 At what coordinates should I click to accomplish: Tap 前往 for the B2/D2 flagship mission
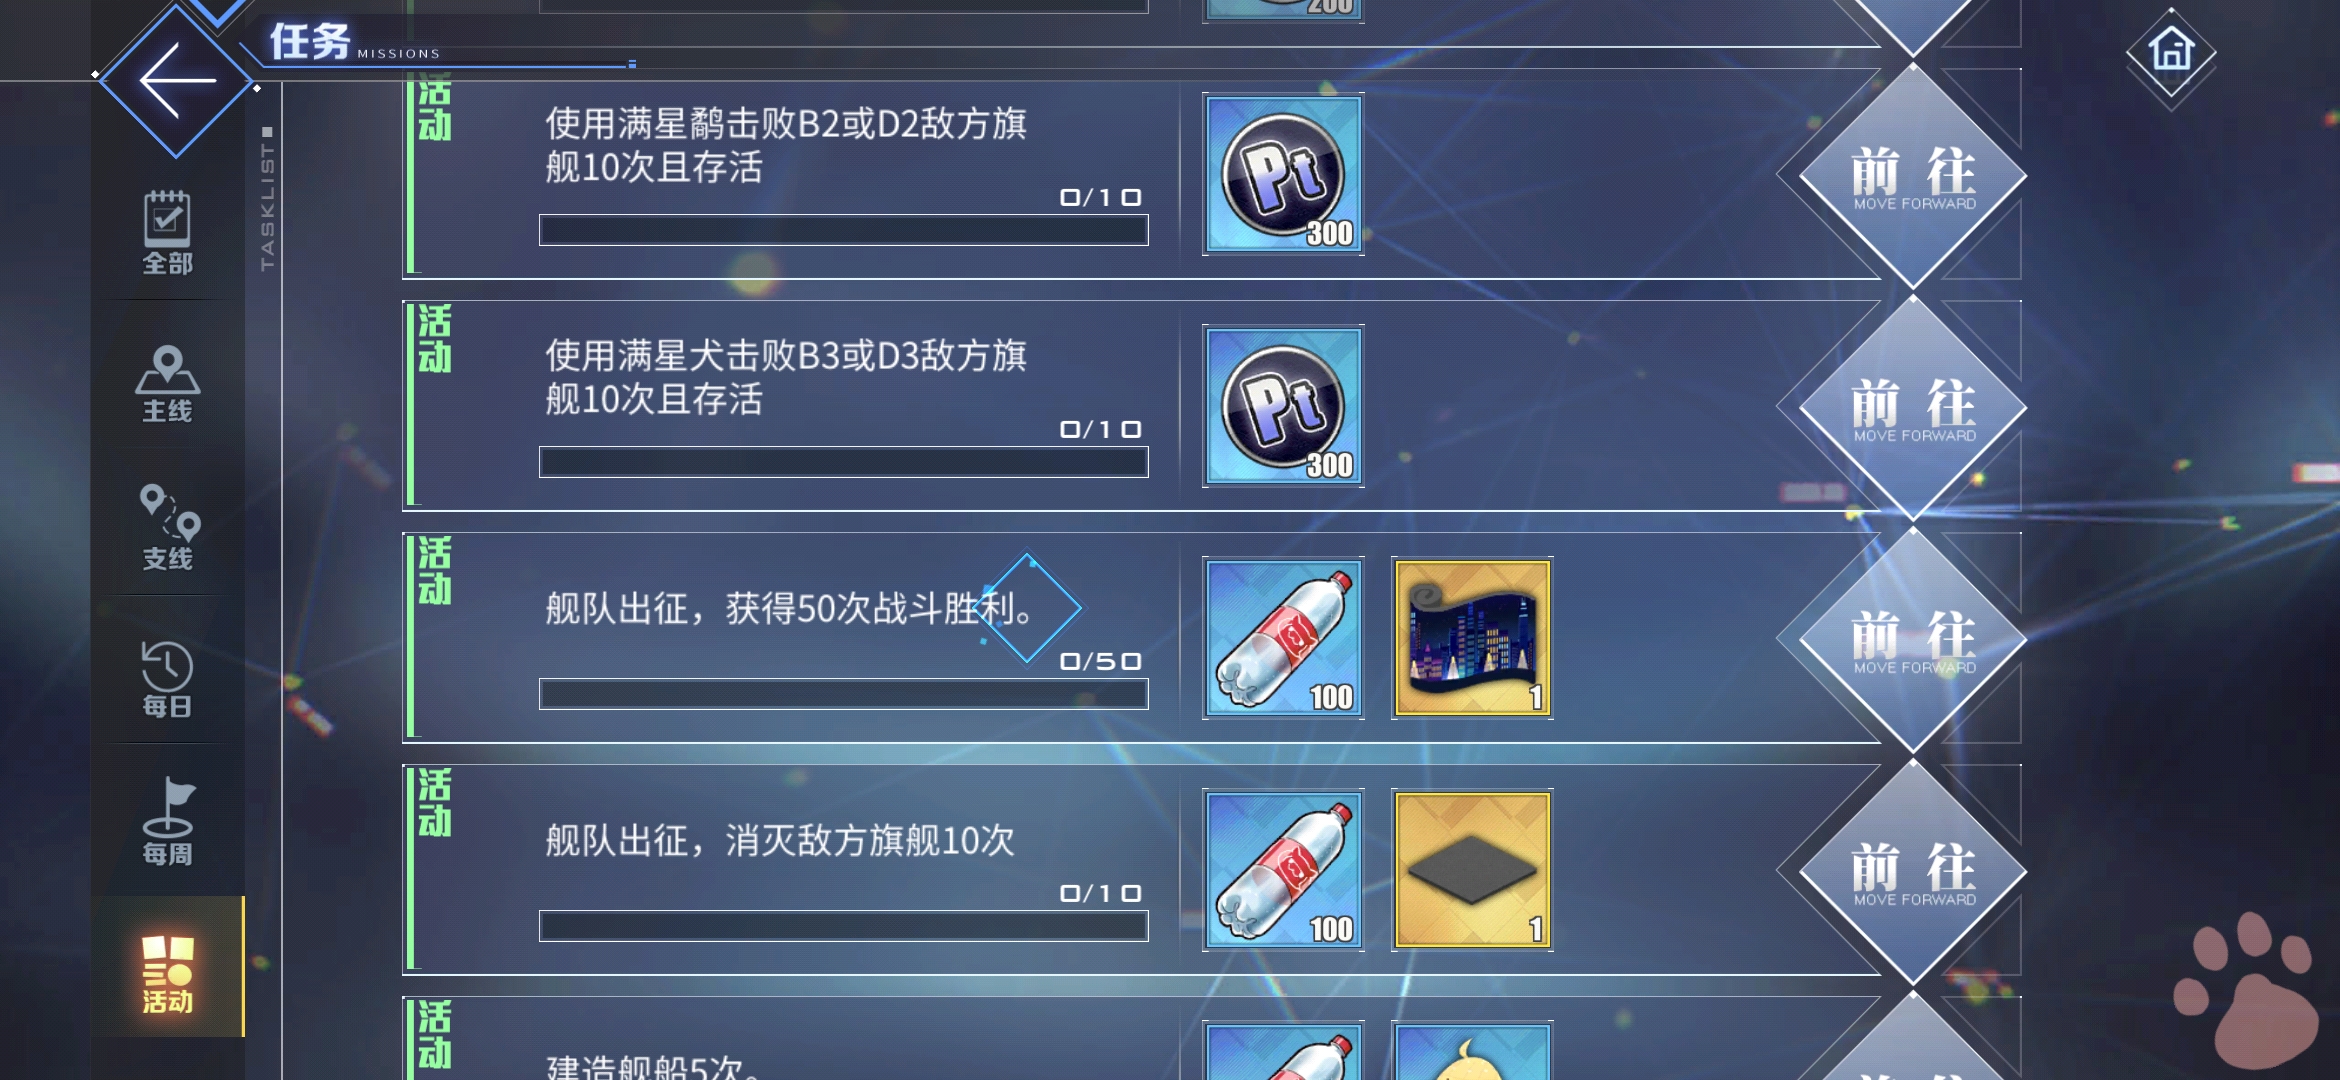(x=1913, y=176)
